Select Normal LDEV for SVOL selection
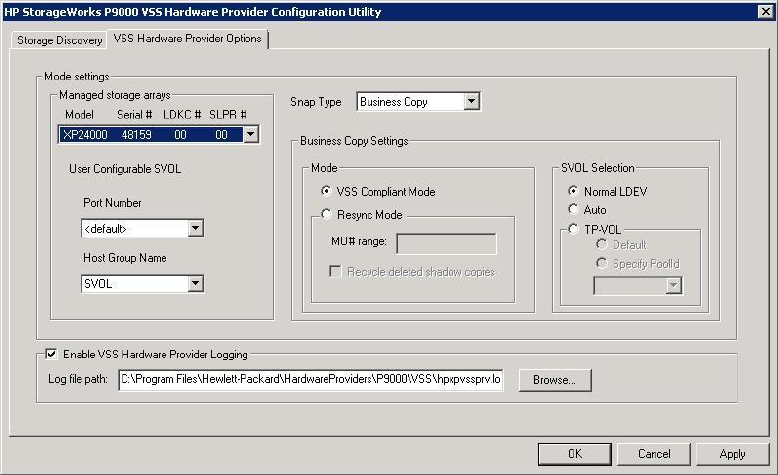The image size is (778, 475). click(573, 191)
